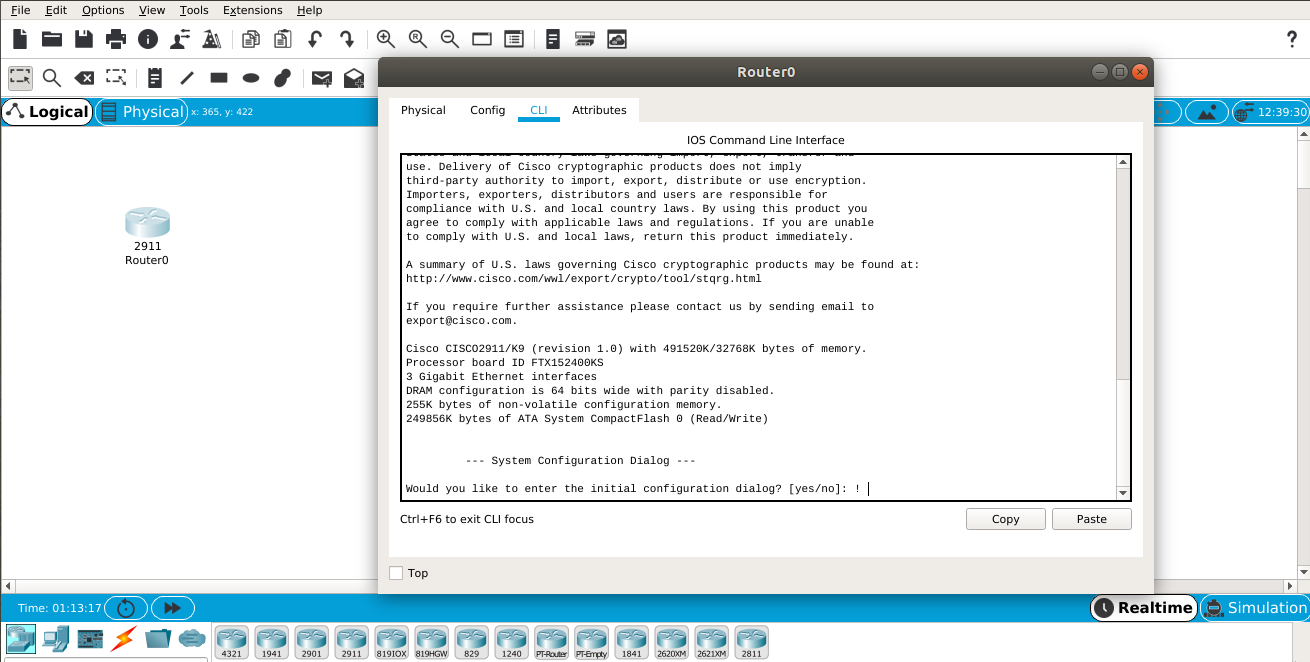Select the CLI tab
This screenshot has height=662, width=1310.
click(x=539, y=110)
